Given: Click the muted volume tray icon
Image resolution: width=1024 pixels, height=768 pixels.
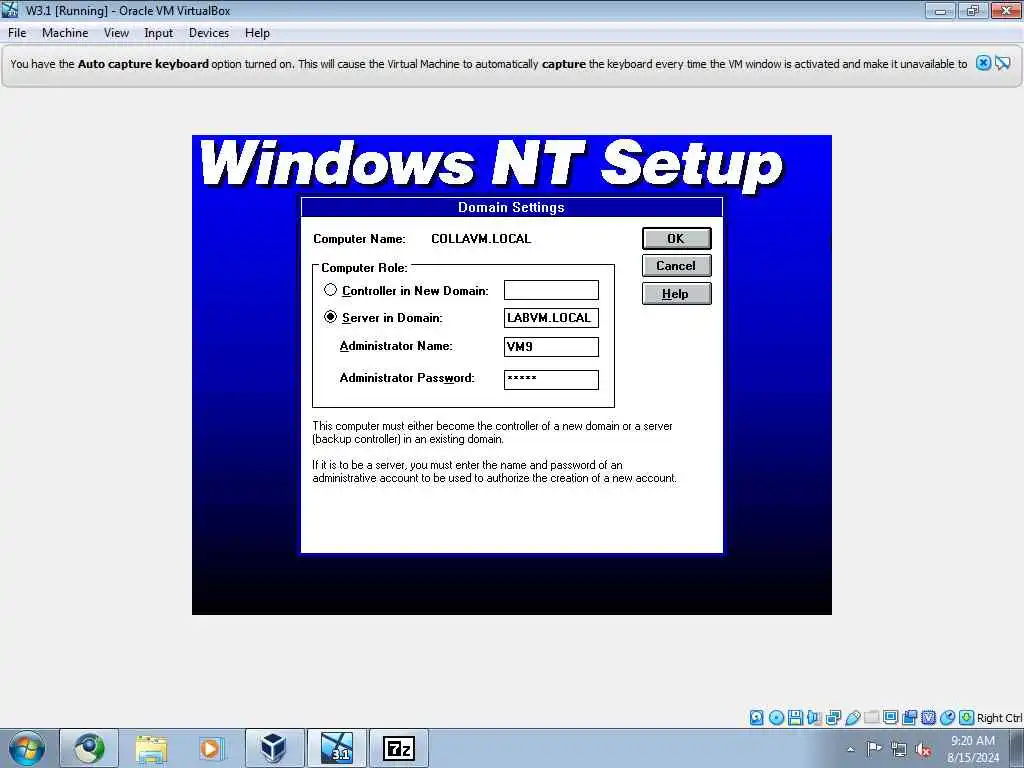Looking at the screenshot, I should (923, 749).
